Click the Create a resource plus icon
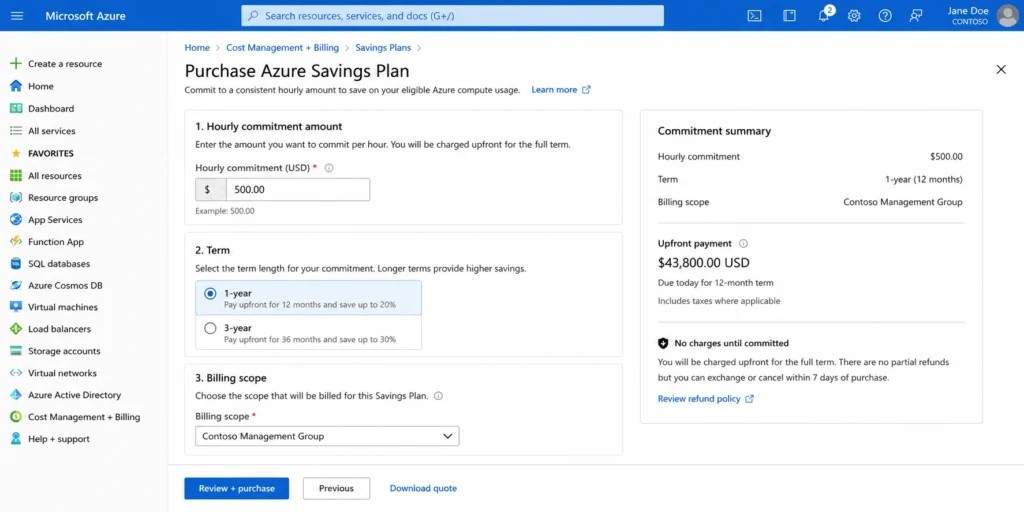Viewport: 1024px width, 512px height. pyautogui.click(x=16, y=63)
